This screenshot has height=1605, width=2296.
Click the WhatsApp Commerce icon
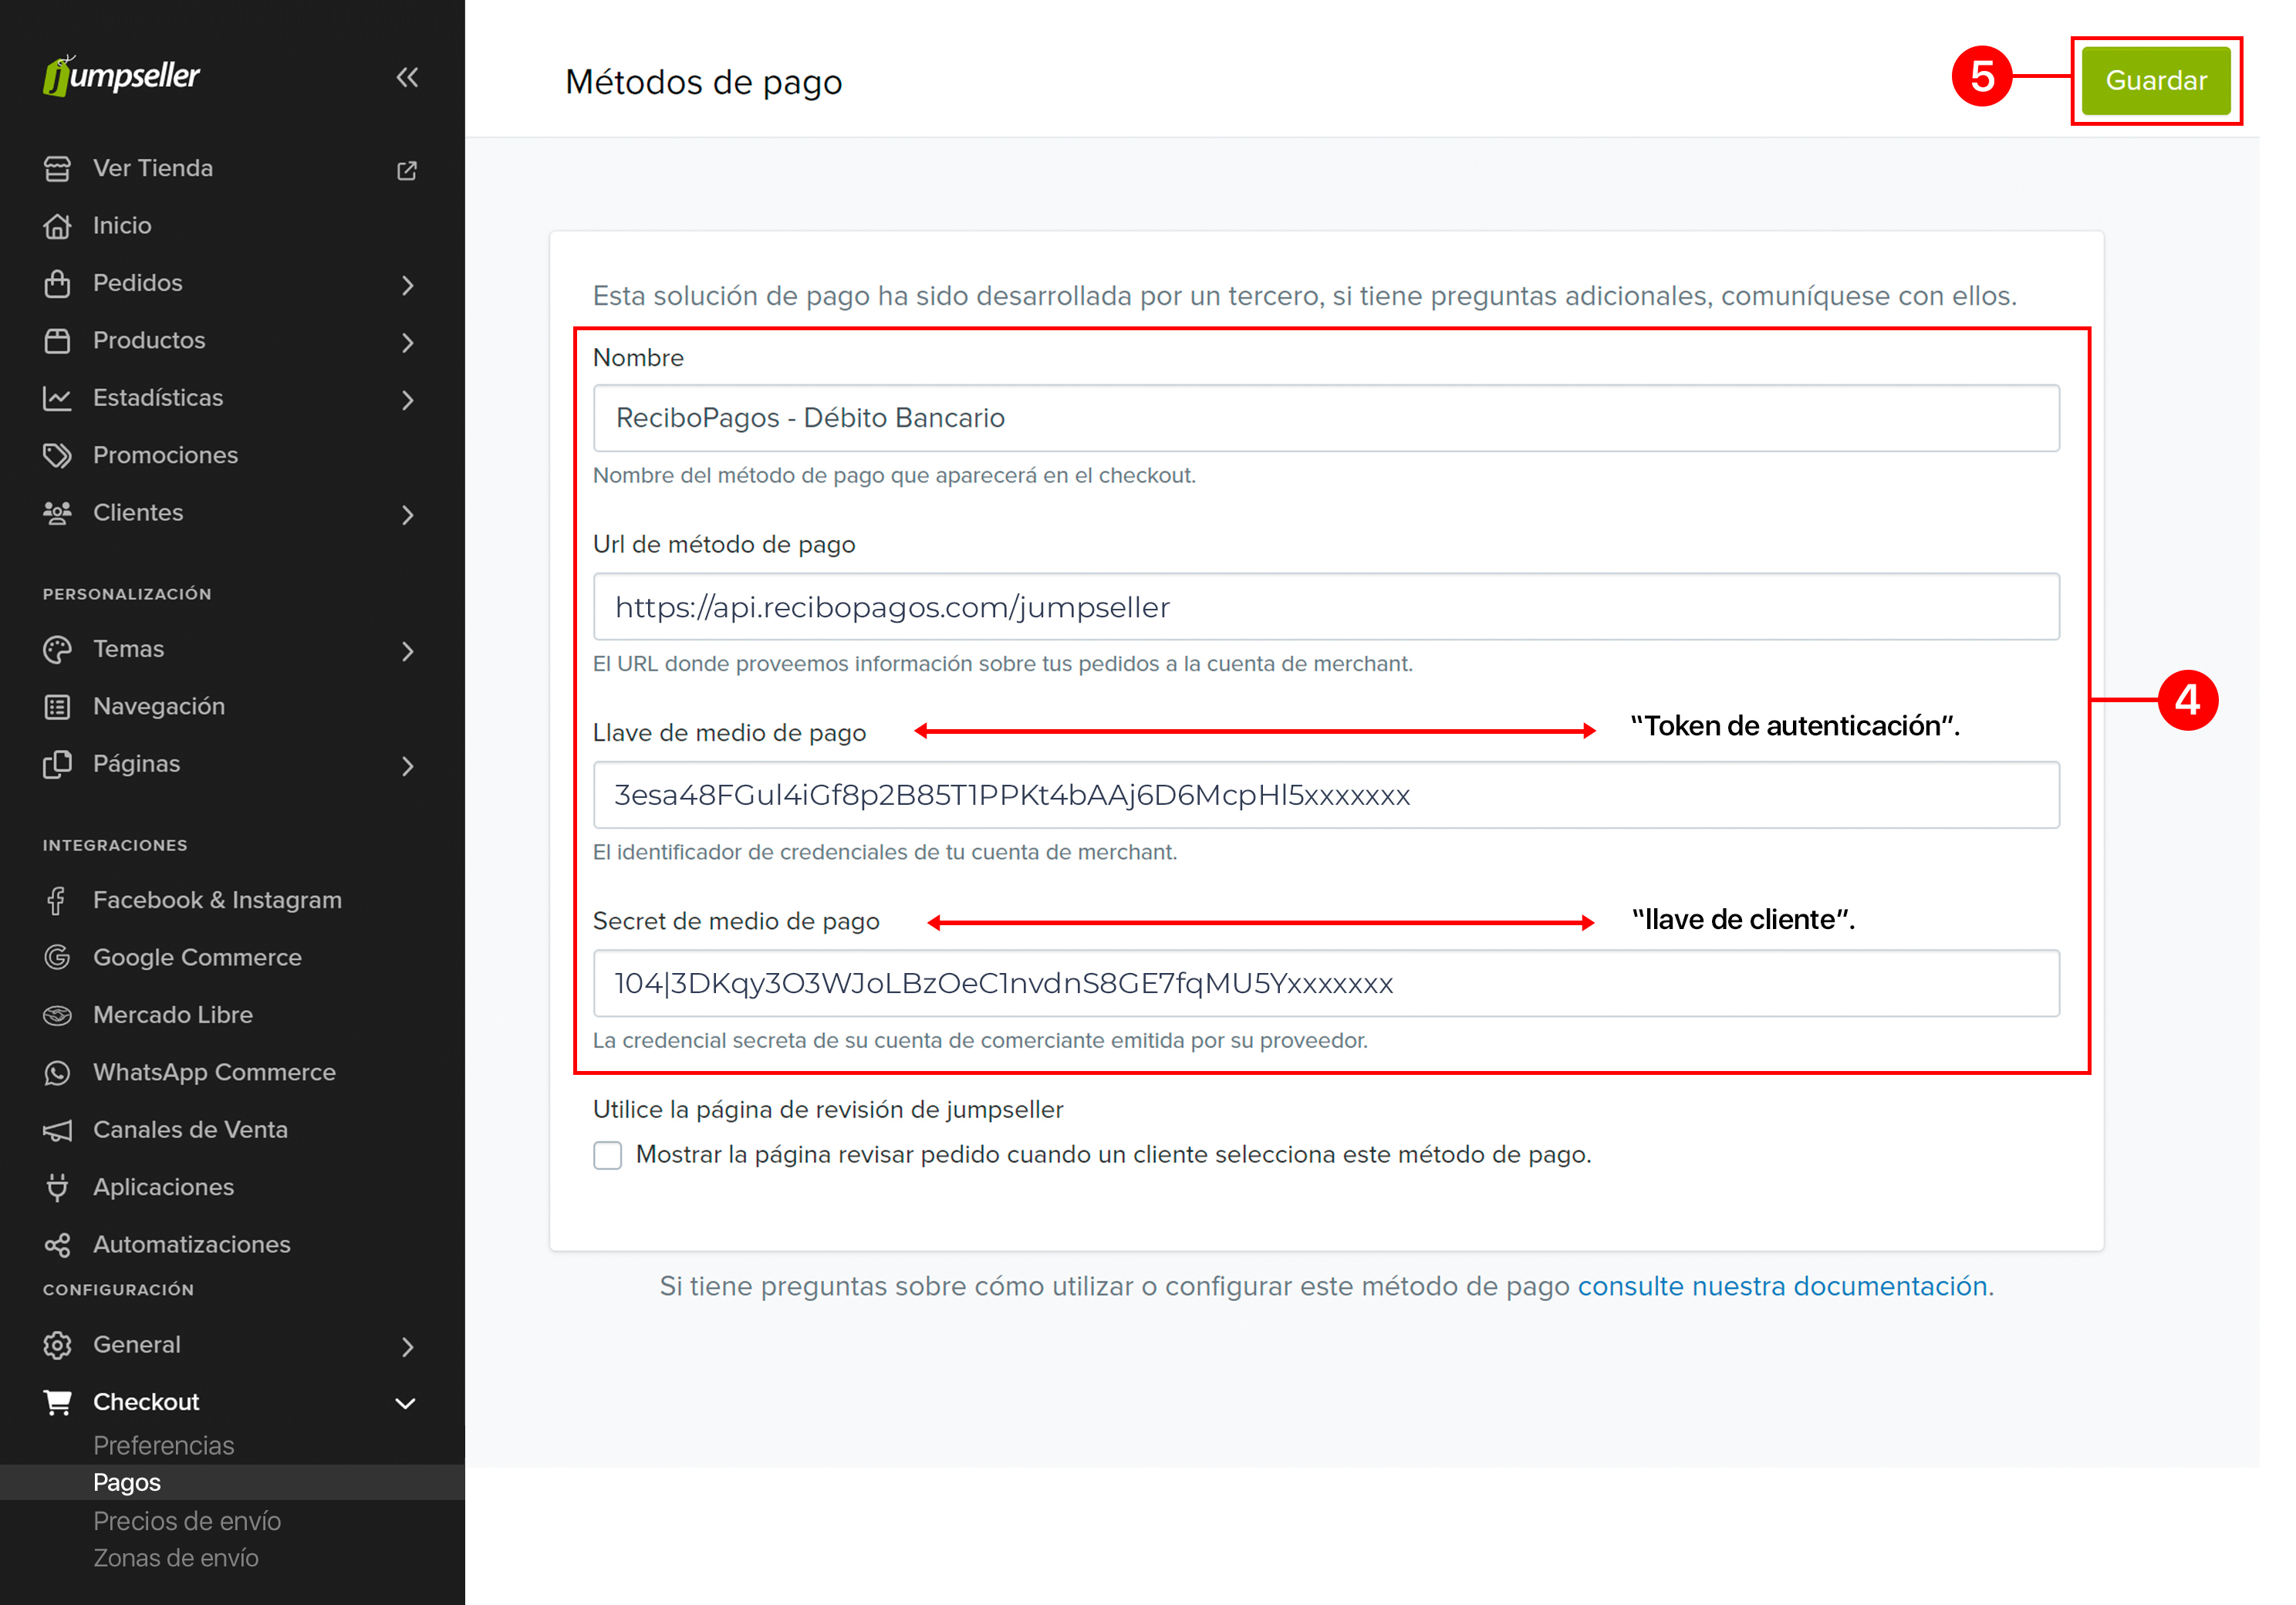pos(57,1072)
